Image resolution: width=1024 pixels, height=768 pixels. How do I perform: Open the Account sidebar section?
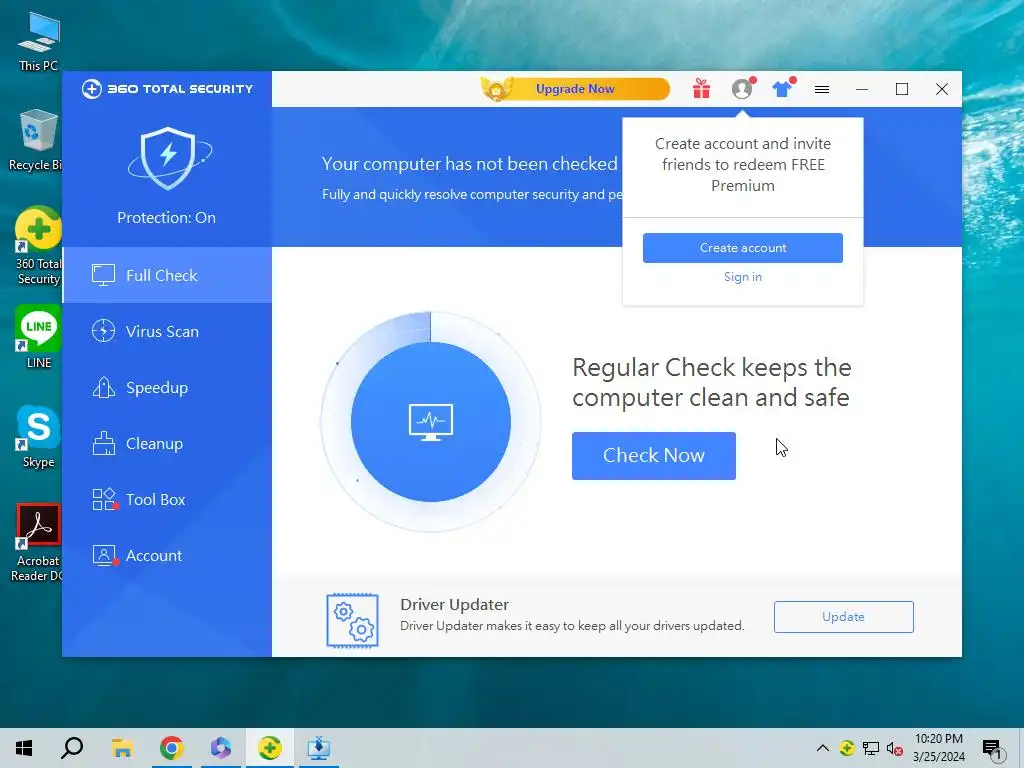pos(167,556)
